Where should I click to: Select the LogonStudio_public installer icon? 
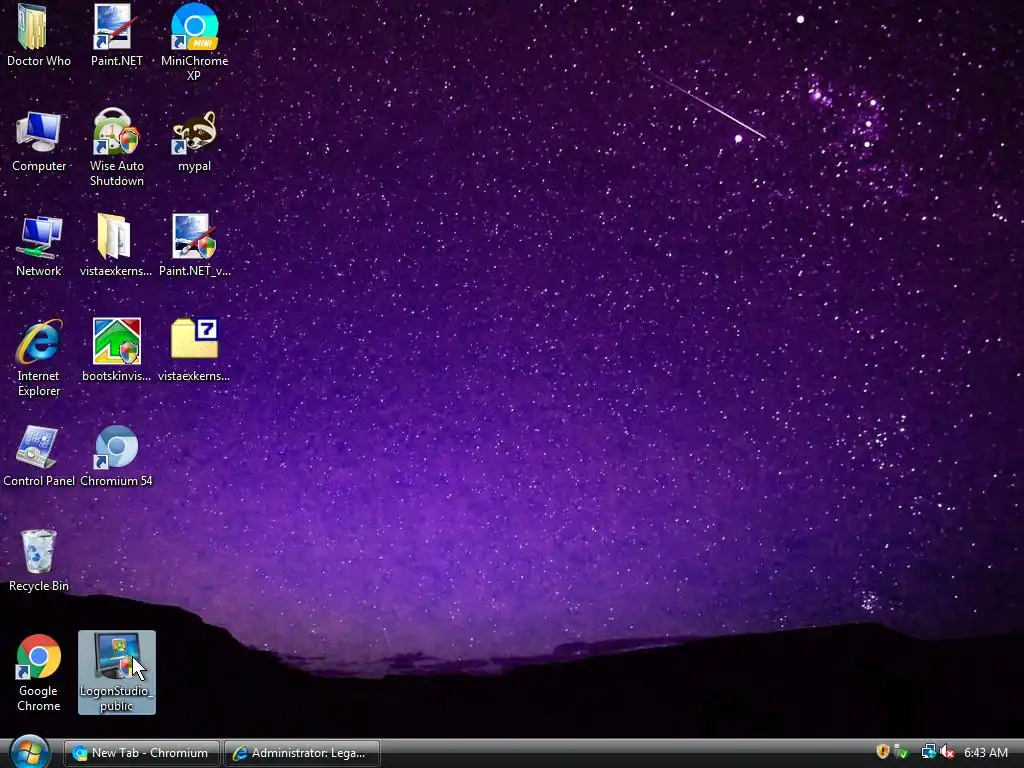click(117, 673)
